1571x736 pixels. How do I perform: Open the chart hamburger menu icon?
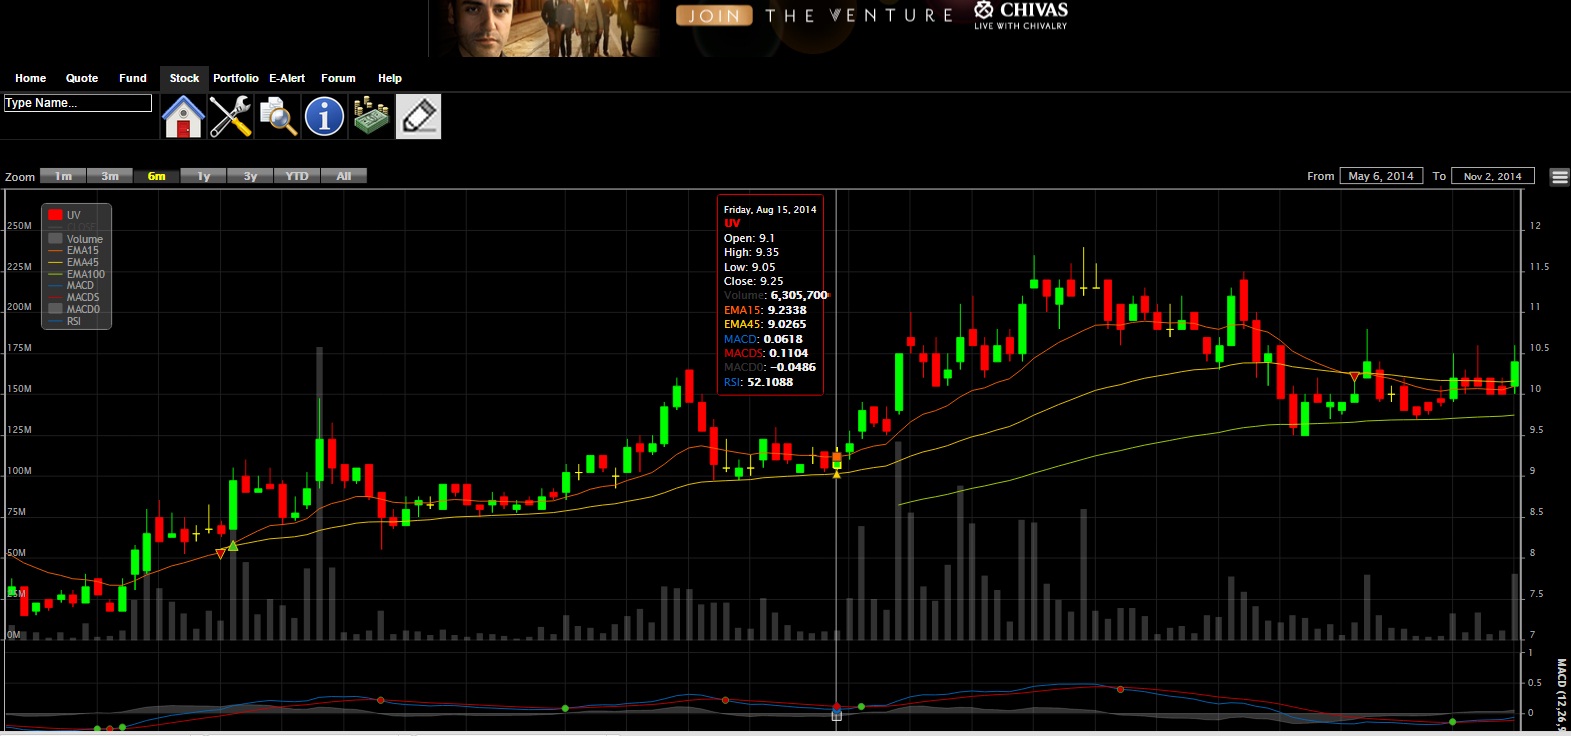[x=1559, y=177]
